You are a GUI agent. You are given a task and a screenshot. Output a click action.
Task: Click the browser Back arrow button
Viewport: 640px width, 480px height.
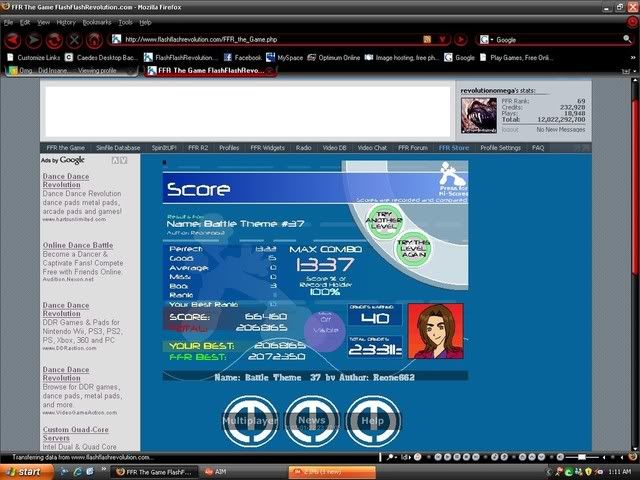click(x=12, y=40)
